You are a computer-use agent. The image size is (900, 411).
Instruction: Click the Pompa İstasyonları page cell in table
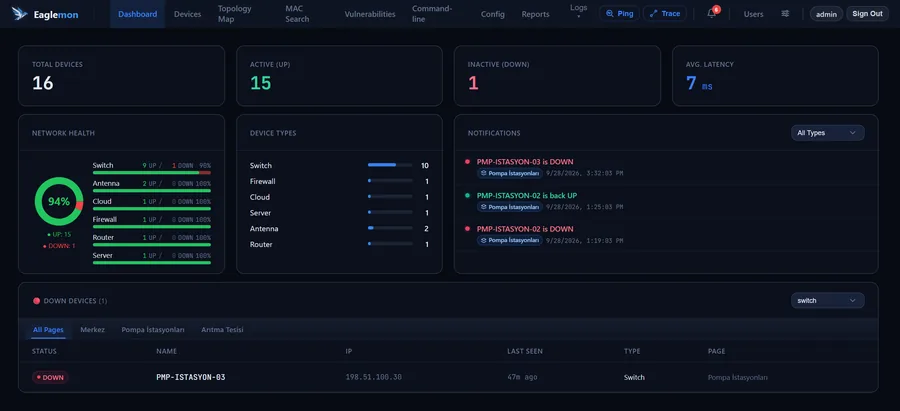[x=738, y=378]
